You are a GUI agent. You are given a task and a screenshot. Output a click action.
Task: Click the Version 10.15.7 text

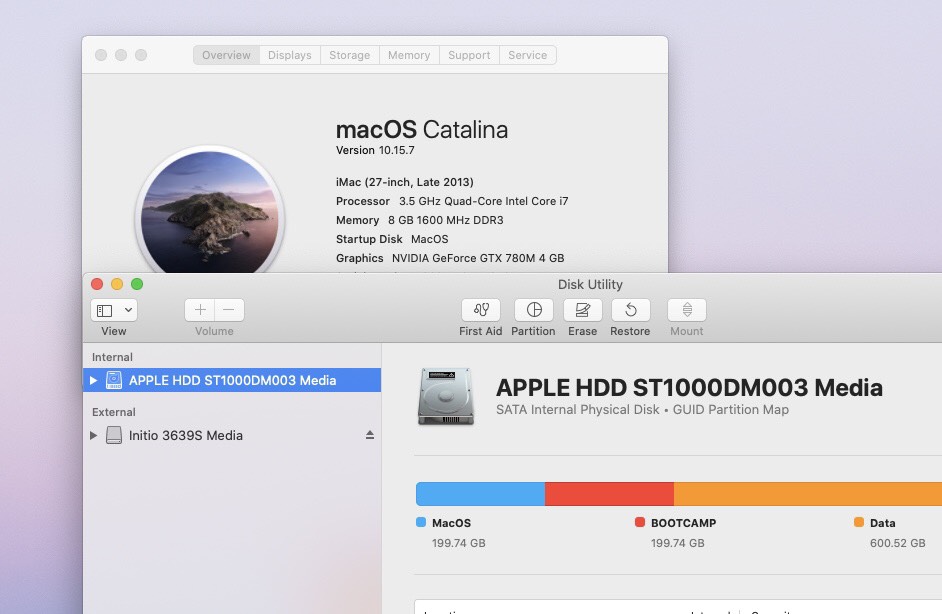point(375,150)
